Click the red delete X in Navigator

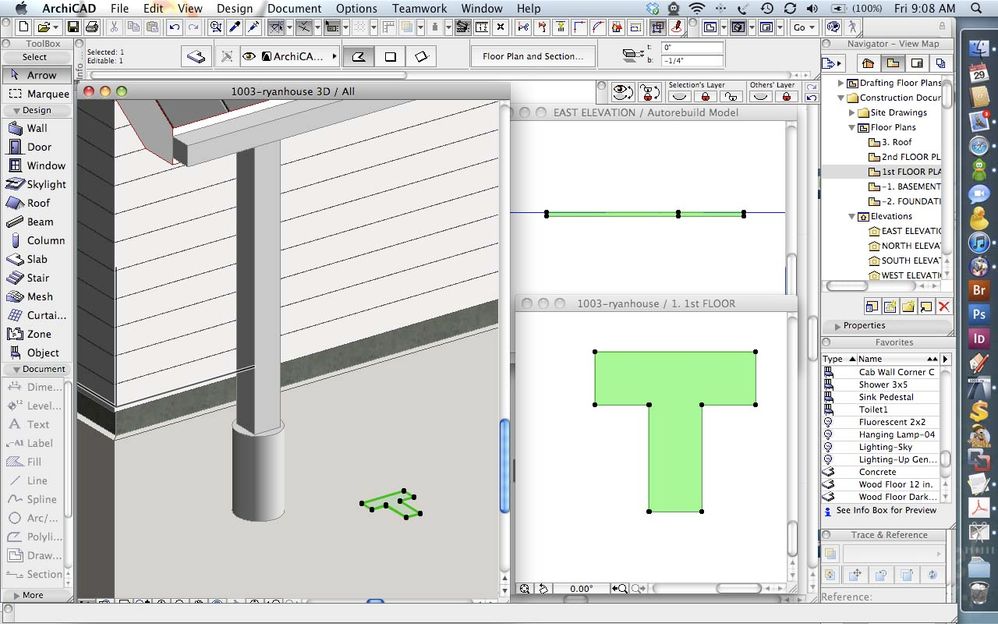click(x=943, y=306)
